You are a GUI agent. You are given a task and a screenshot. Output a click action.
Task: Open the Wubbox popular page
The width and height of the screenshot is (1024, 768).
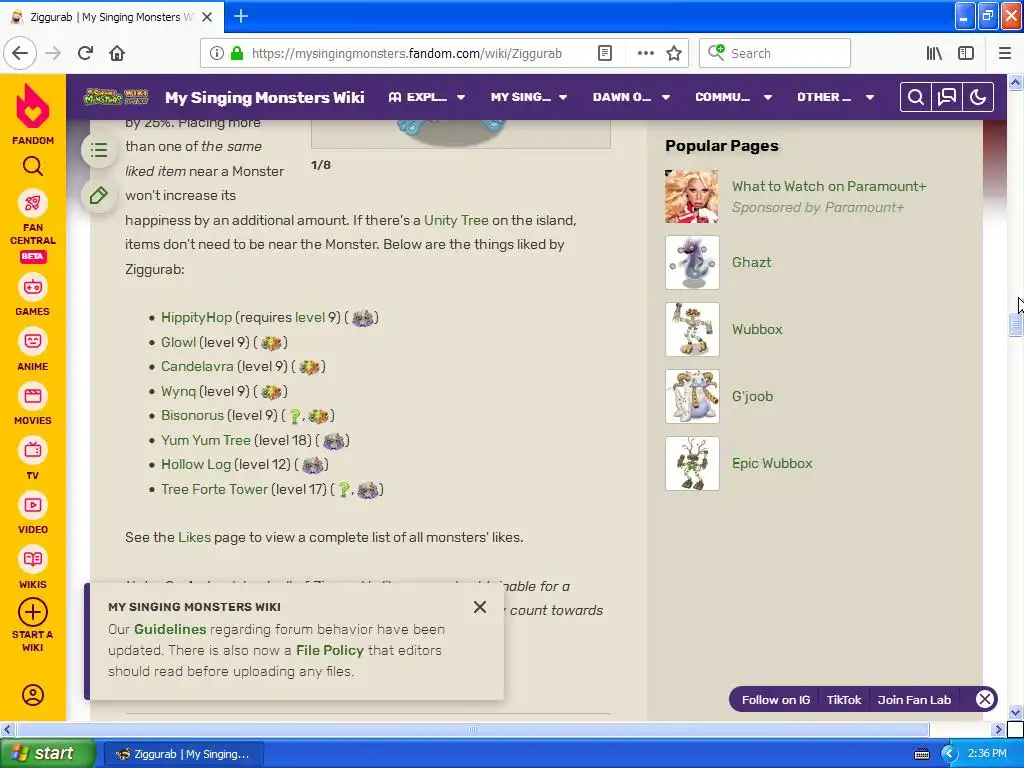pos(757,329)
